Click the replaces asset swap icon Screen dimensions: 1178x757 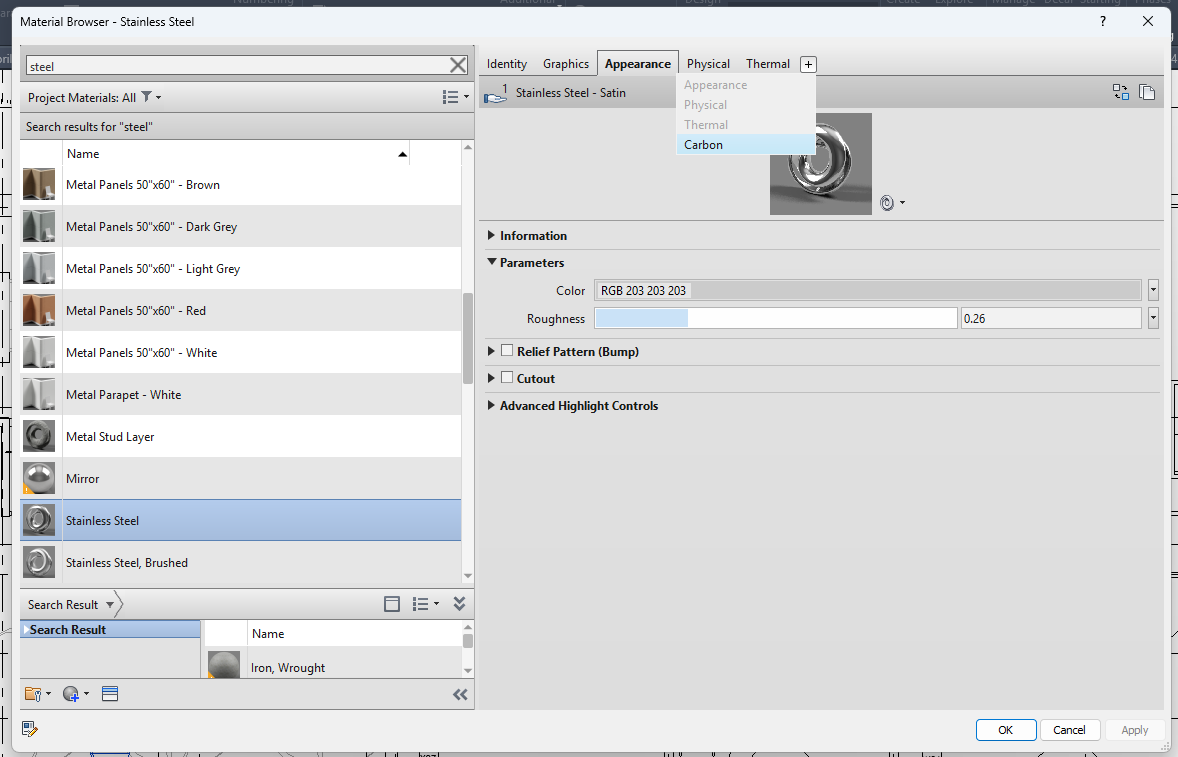pyautogui.click(x=1121, y=91)
